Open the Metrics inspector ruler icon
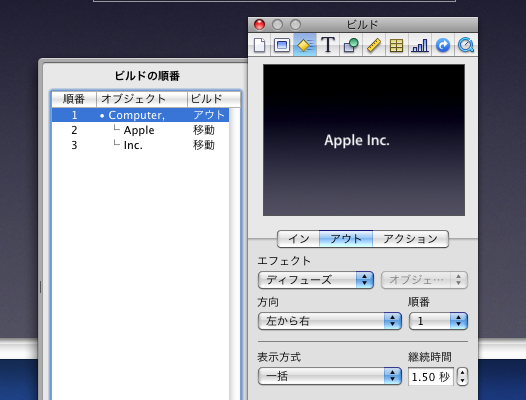Image resolution: width=526 pixels, height=400 pixels. (x=374, y=45)
